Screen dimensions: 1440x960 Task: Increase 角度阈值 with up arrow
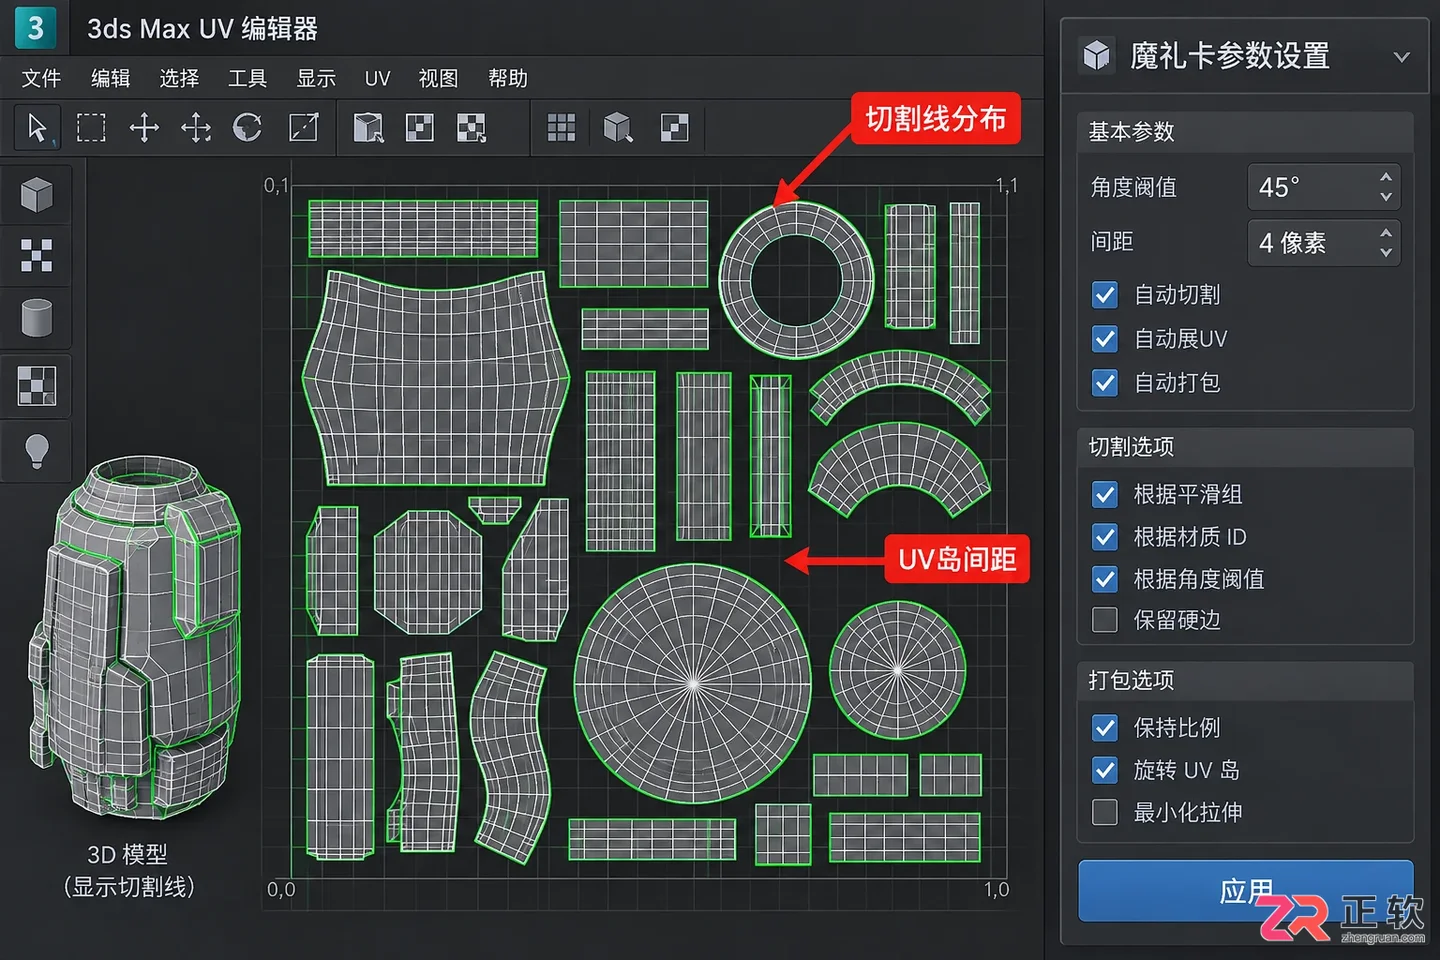coord(1386,177)
